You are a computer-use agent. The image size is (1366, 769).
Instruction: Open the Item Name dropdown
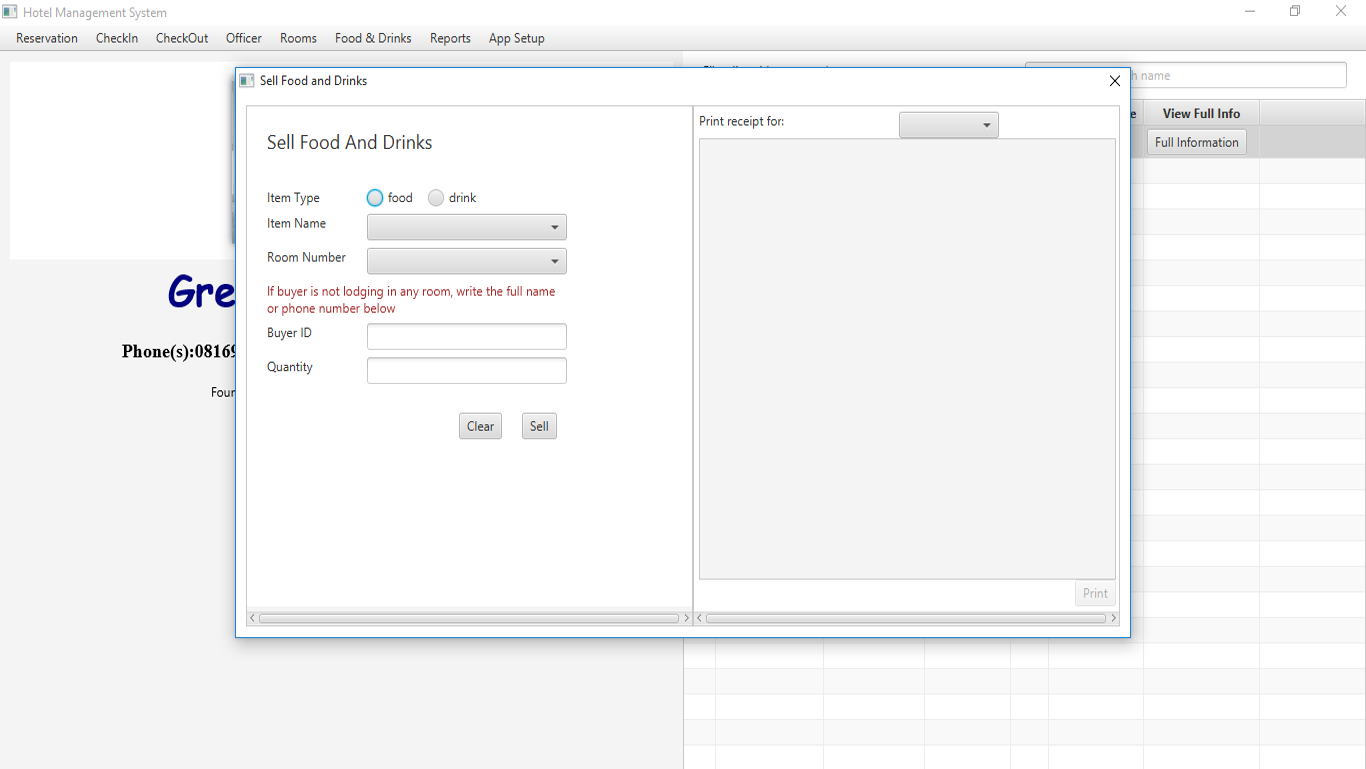point(466,227)
